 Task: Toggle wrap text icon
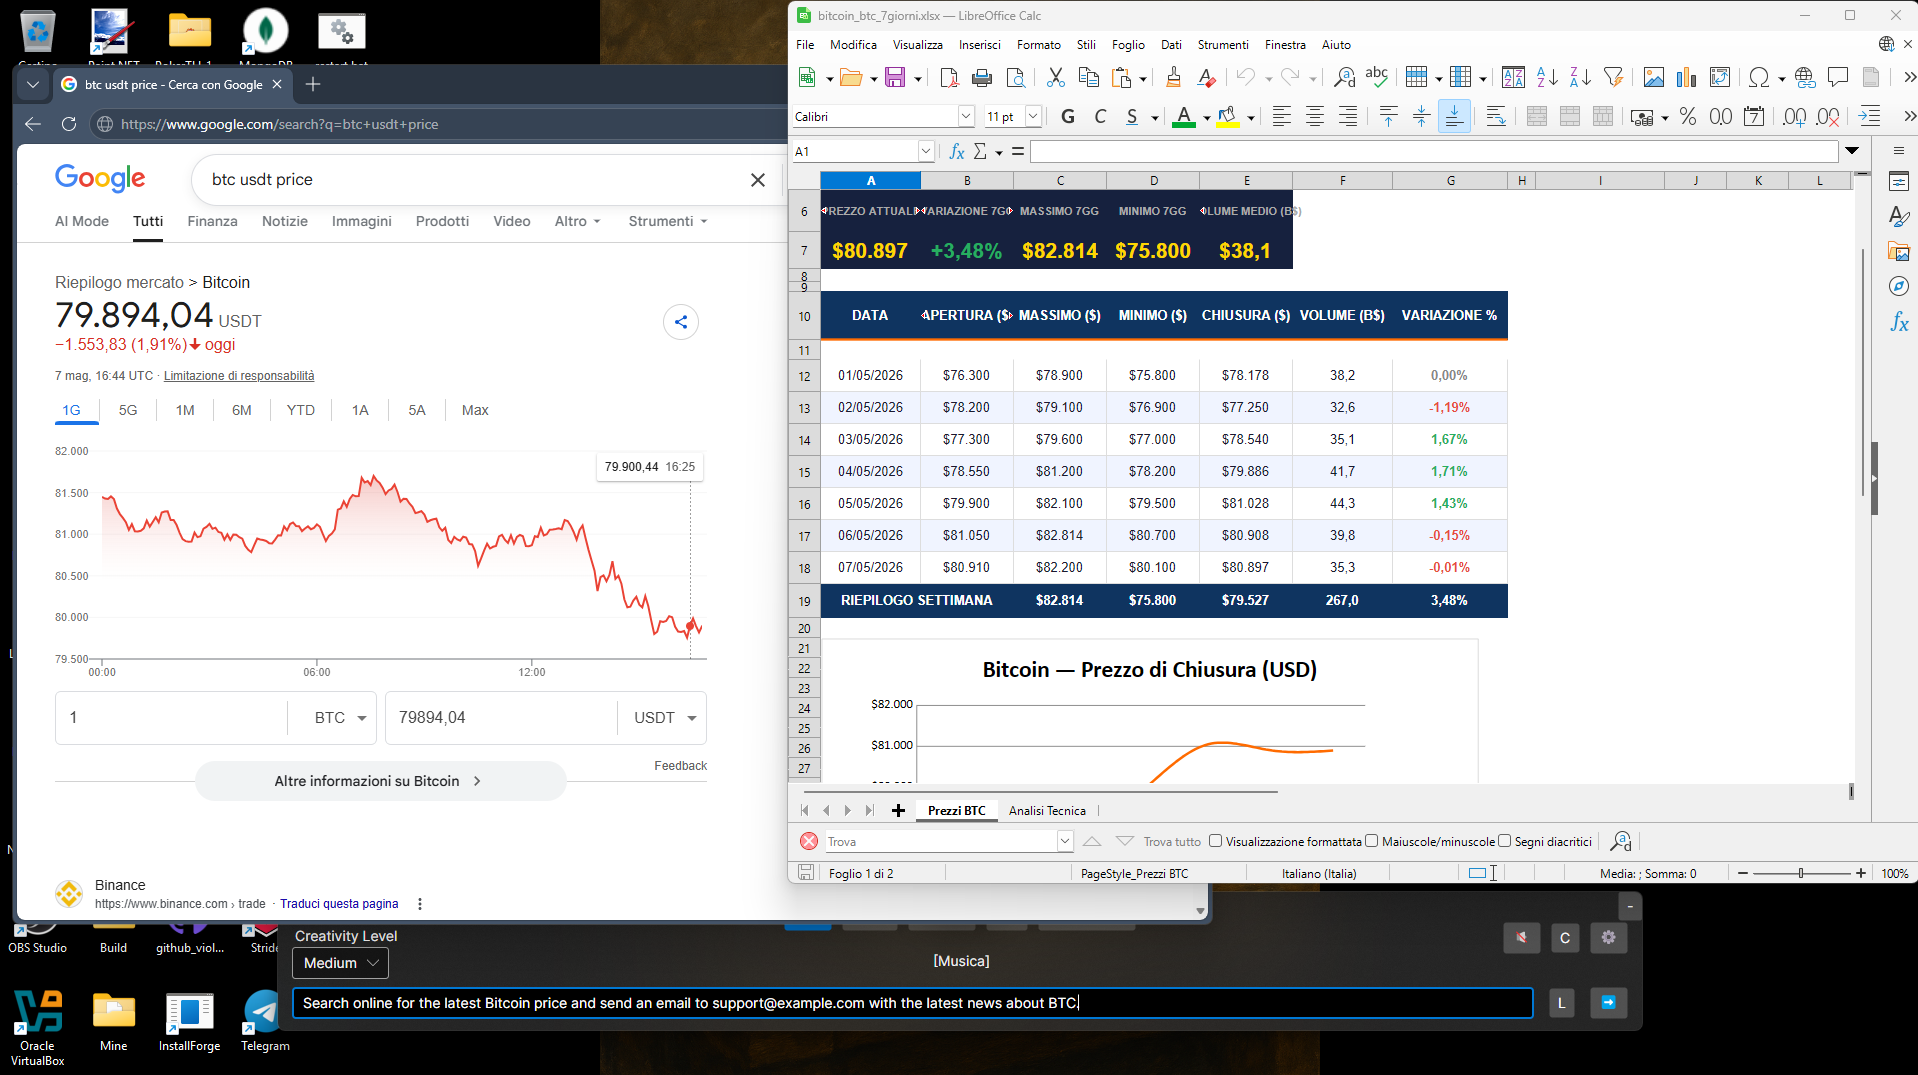(1496, 117)
